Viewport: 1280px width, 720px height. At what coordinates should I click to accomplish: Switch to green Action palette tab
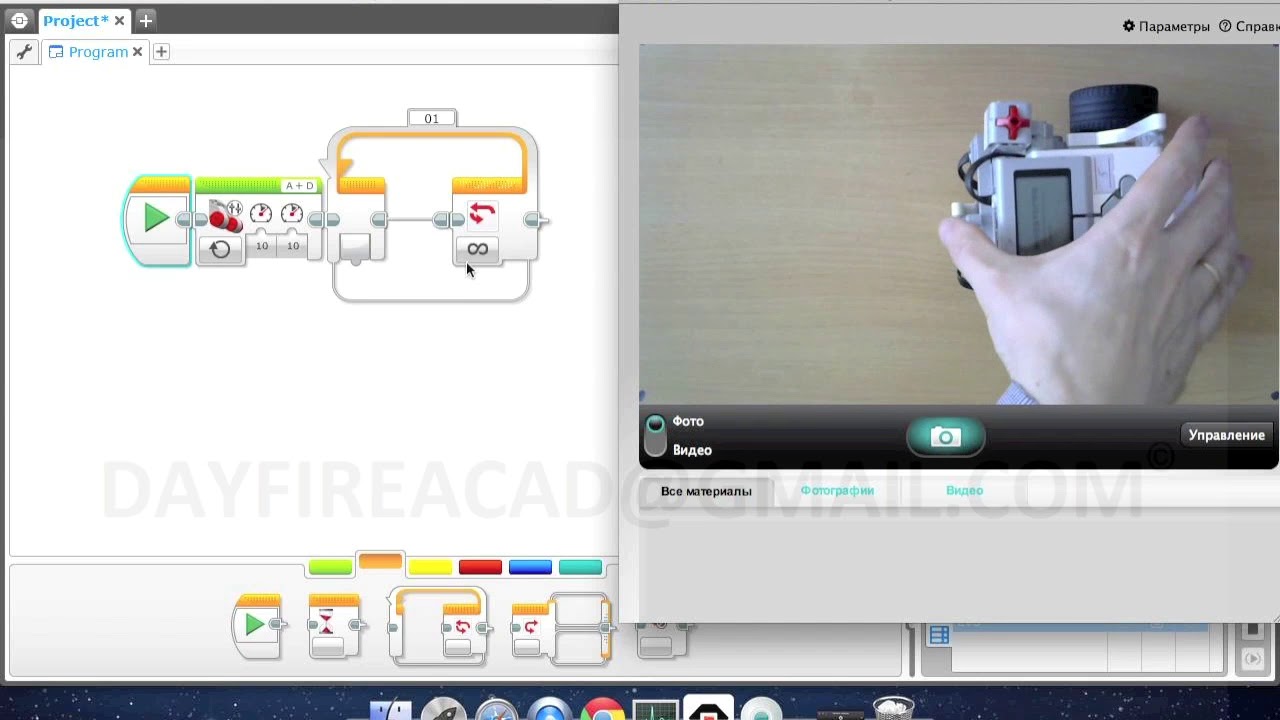(330, 567)
